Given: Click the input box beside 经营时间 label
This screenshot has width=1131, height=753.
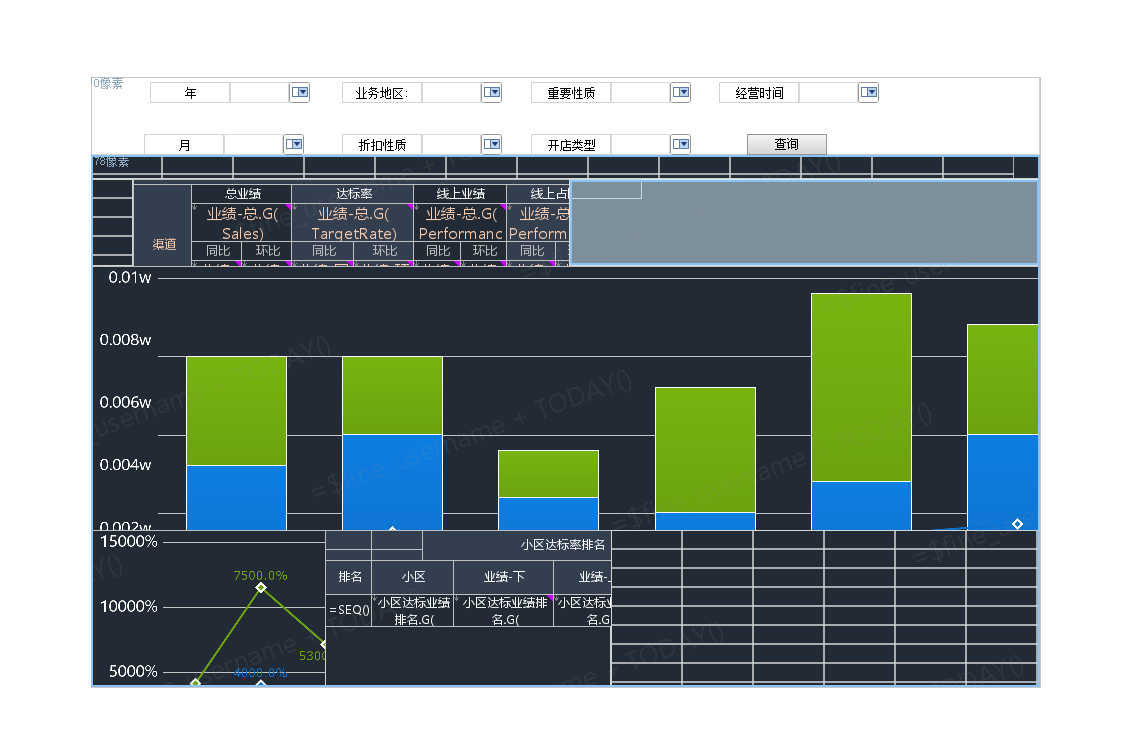Looking at the screenshot, I should (x=829, y=92).
